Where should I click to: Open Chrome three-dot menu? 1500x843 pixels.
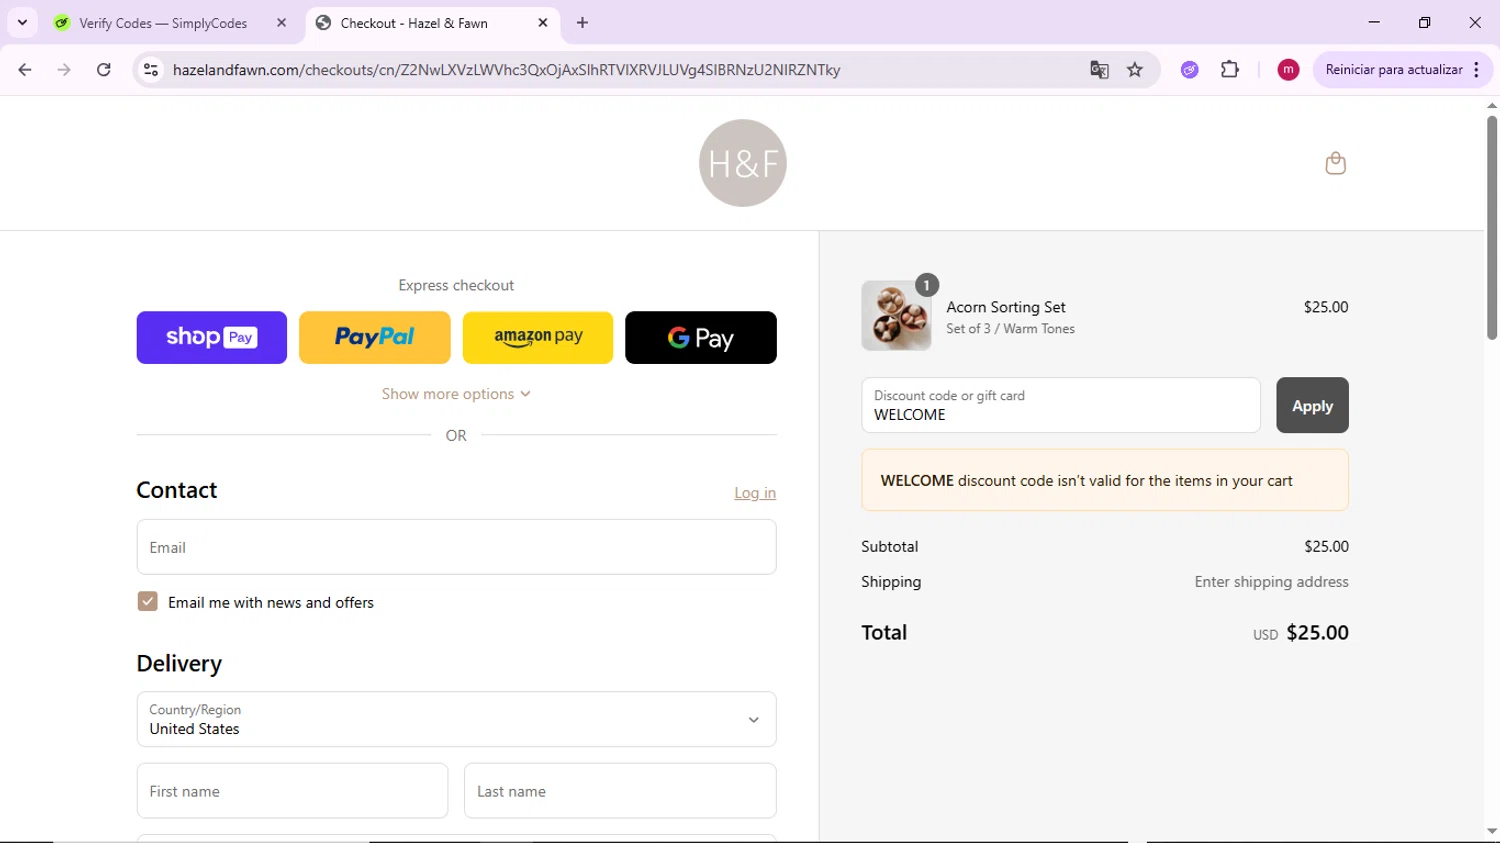click(x=1476, y=70)
